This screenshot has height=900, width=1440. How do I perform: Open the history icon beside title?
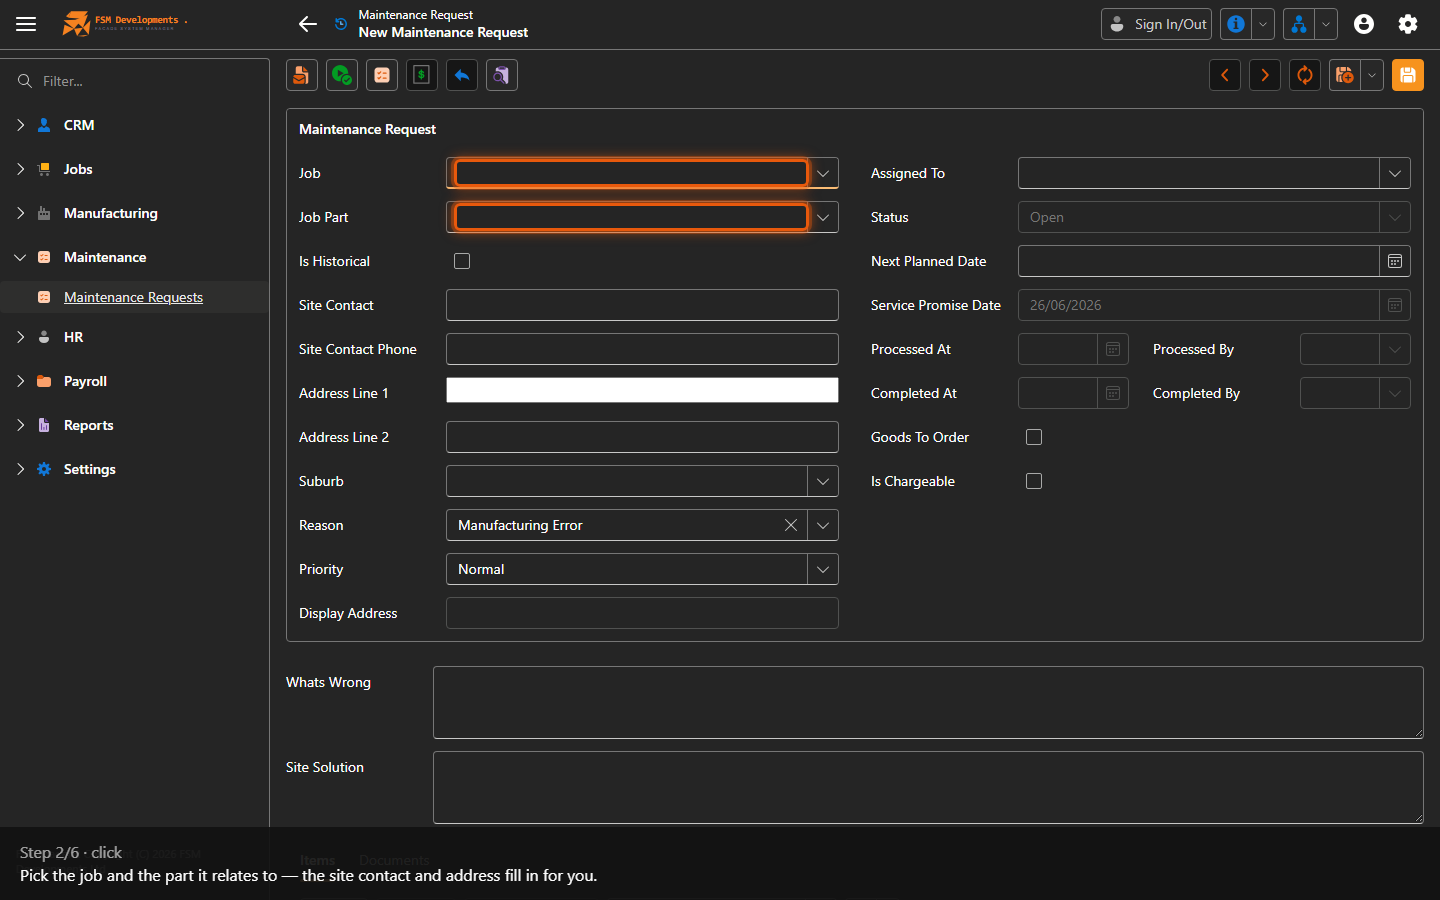(341, 24)
